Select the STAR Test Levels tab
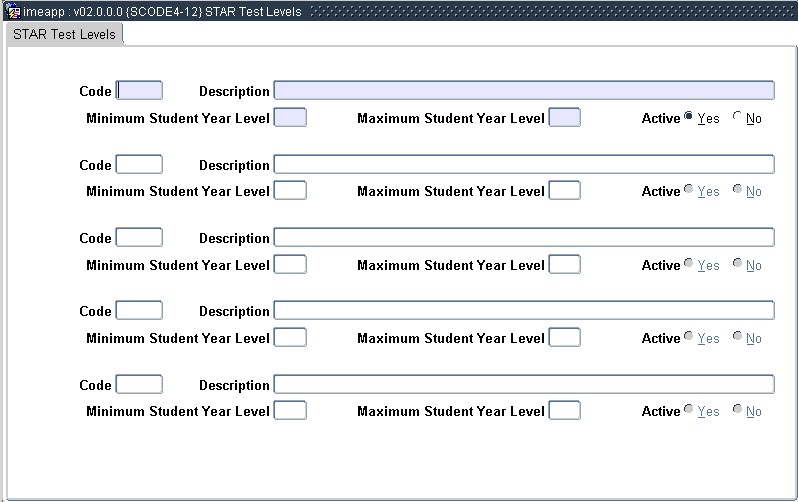The height and width of the screenshot is (502, 798). [x=64, y=34]
